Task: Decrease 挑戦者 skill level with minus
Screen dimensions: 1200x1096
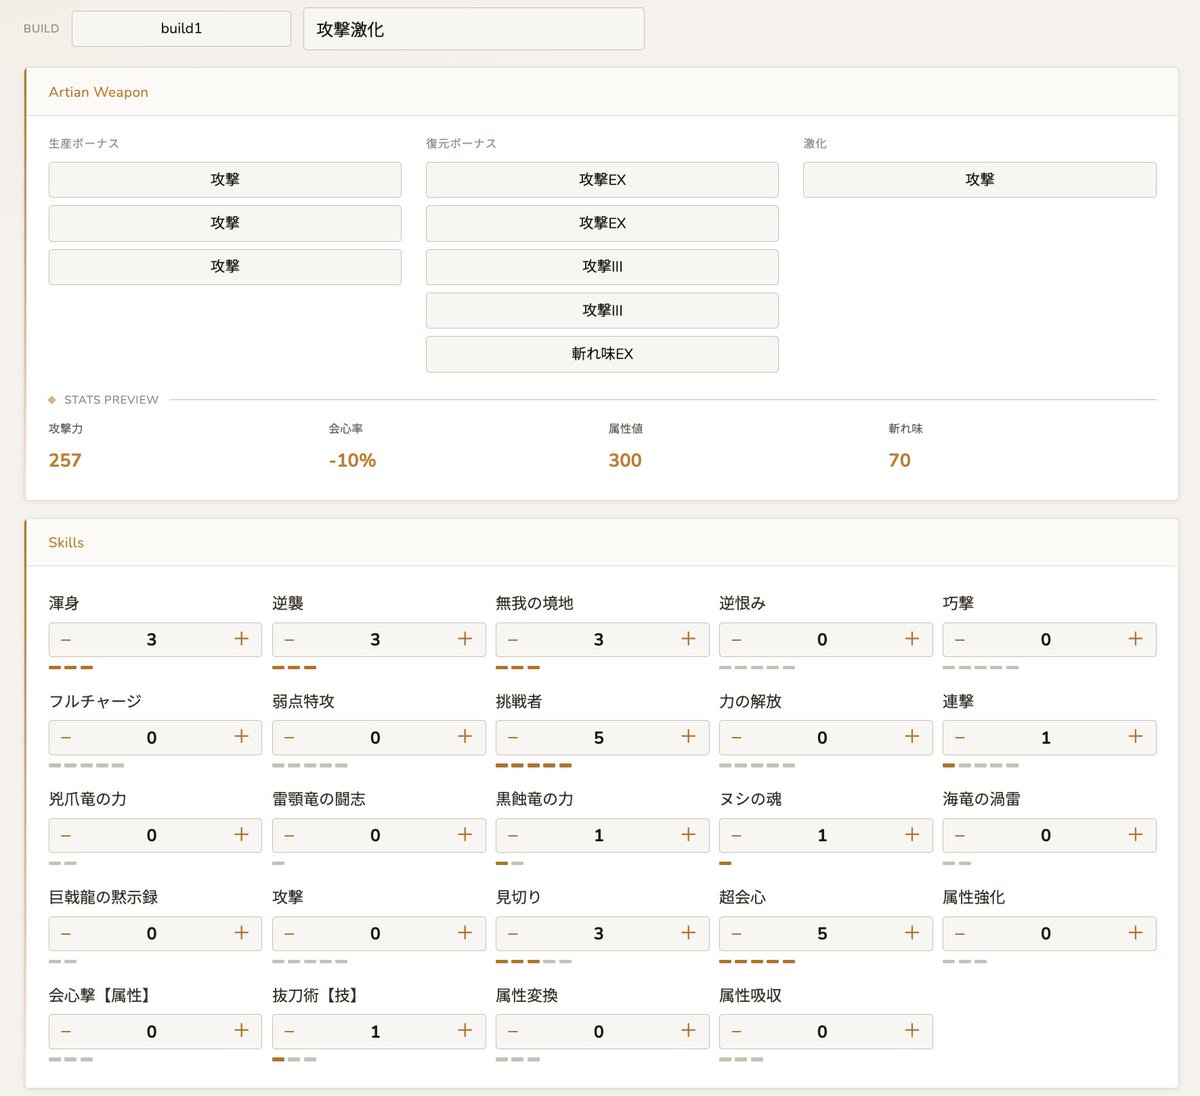Action: 513,737
